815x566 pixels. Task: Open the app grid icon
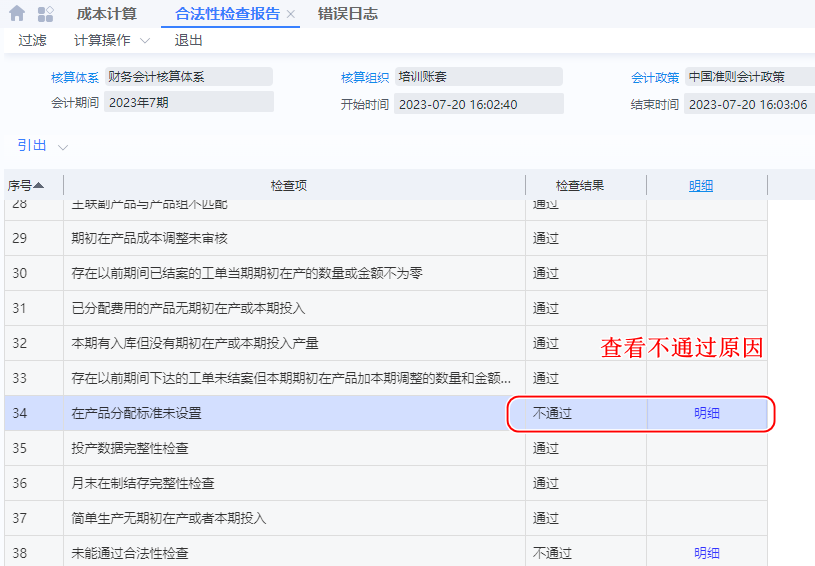45,14
